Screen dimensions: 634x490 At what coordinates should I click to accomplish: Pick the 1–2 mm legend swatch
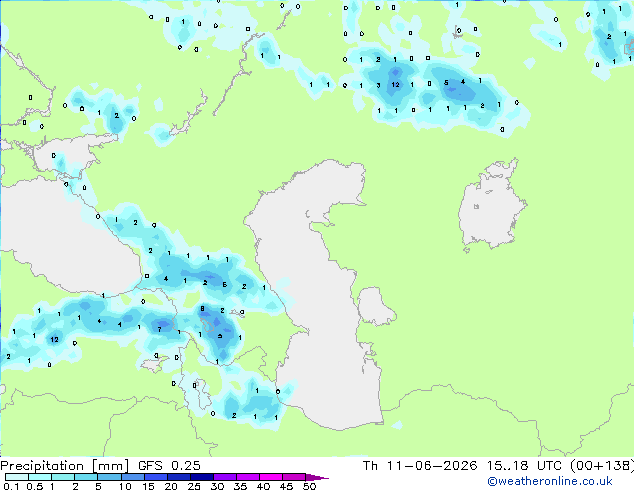click(63, 477)
